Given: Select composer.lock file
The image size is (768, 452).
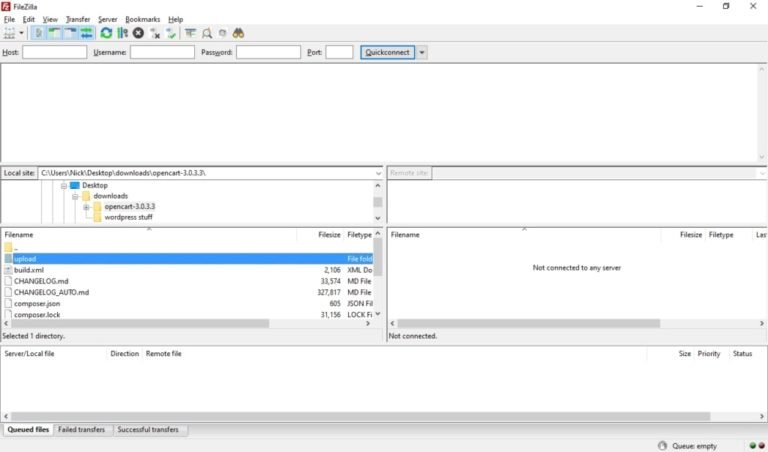Looking at the screenshot, I should click(x=188, y=314).
